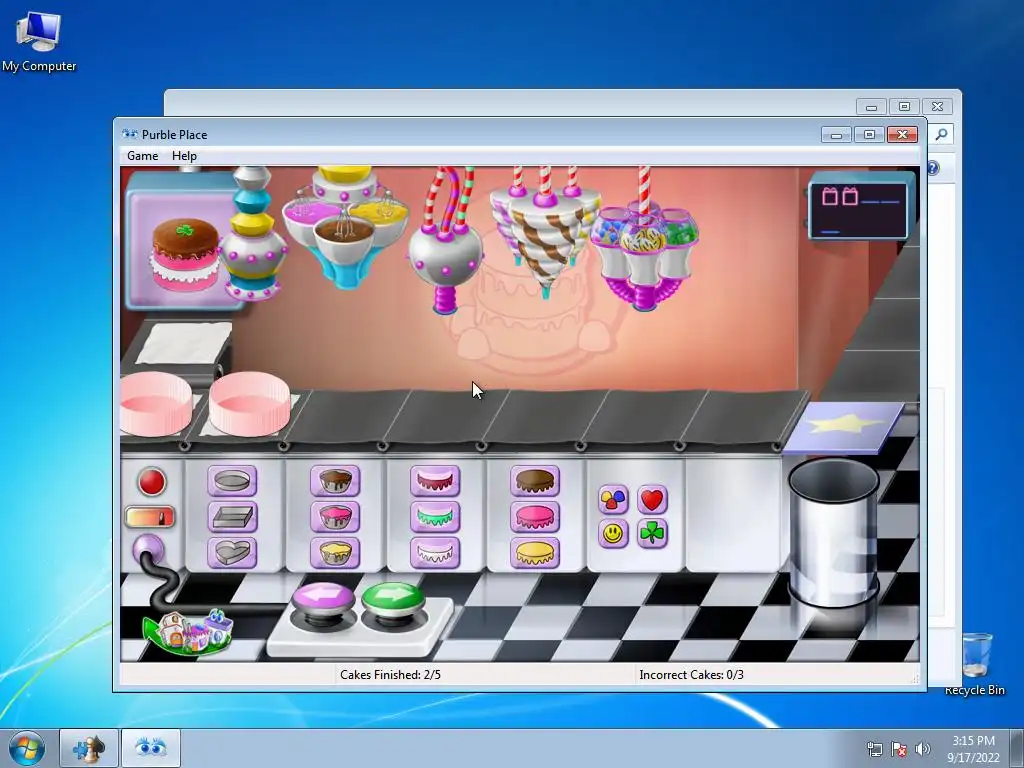Viewport: 1024px width, 768px height.
Task: Select the square cake pan button
Action: click(232, 517)
